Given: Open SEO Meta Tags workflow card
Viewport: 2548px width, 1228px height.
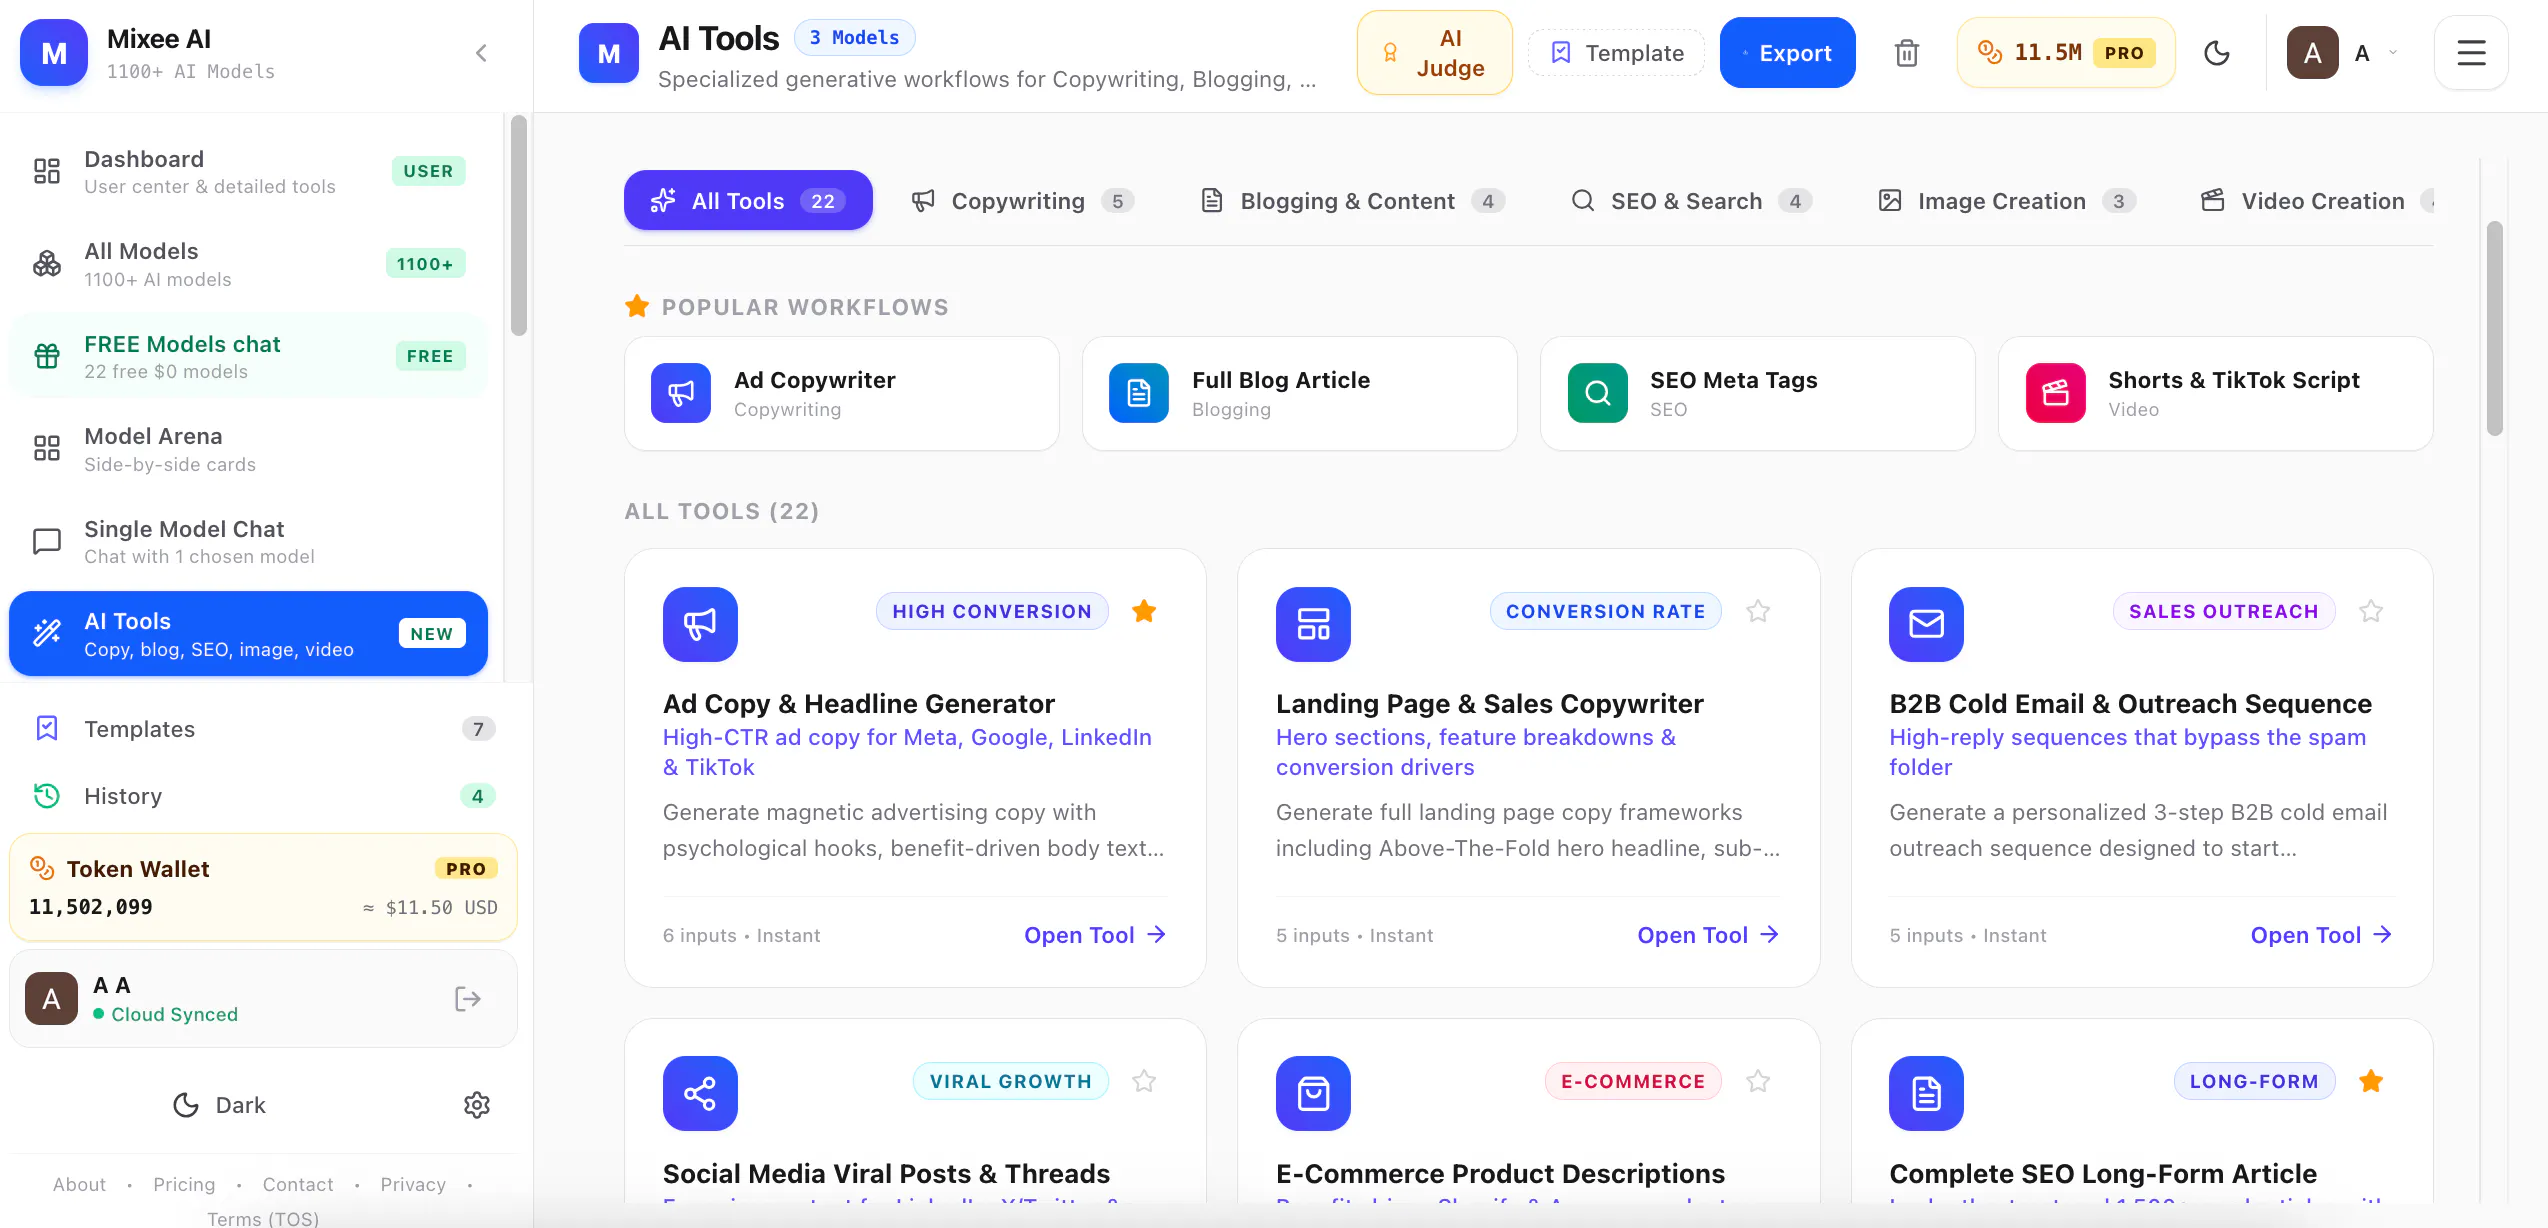Looking at the screenshot, I should coord(1758,394).
